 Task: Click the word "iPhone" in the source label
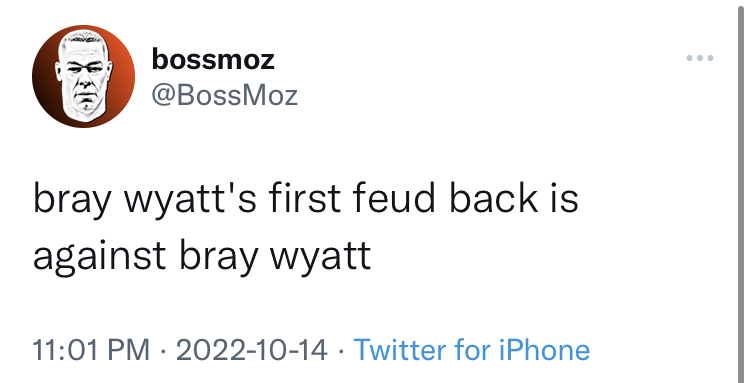click(544, 350)
